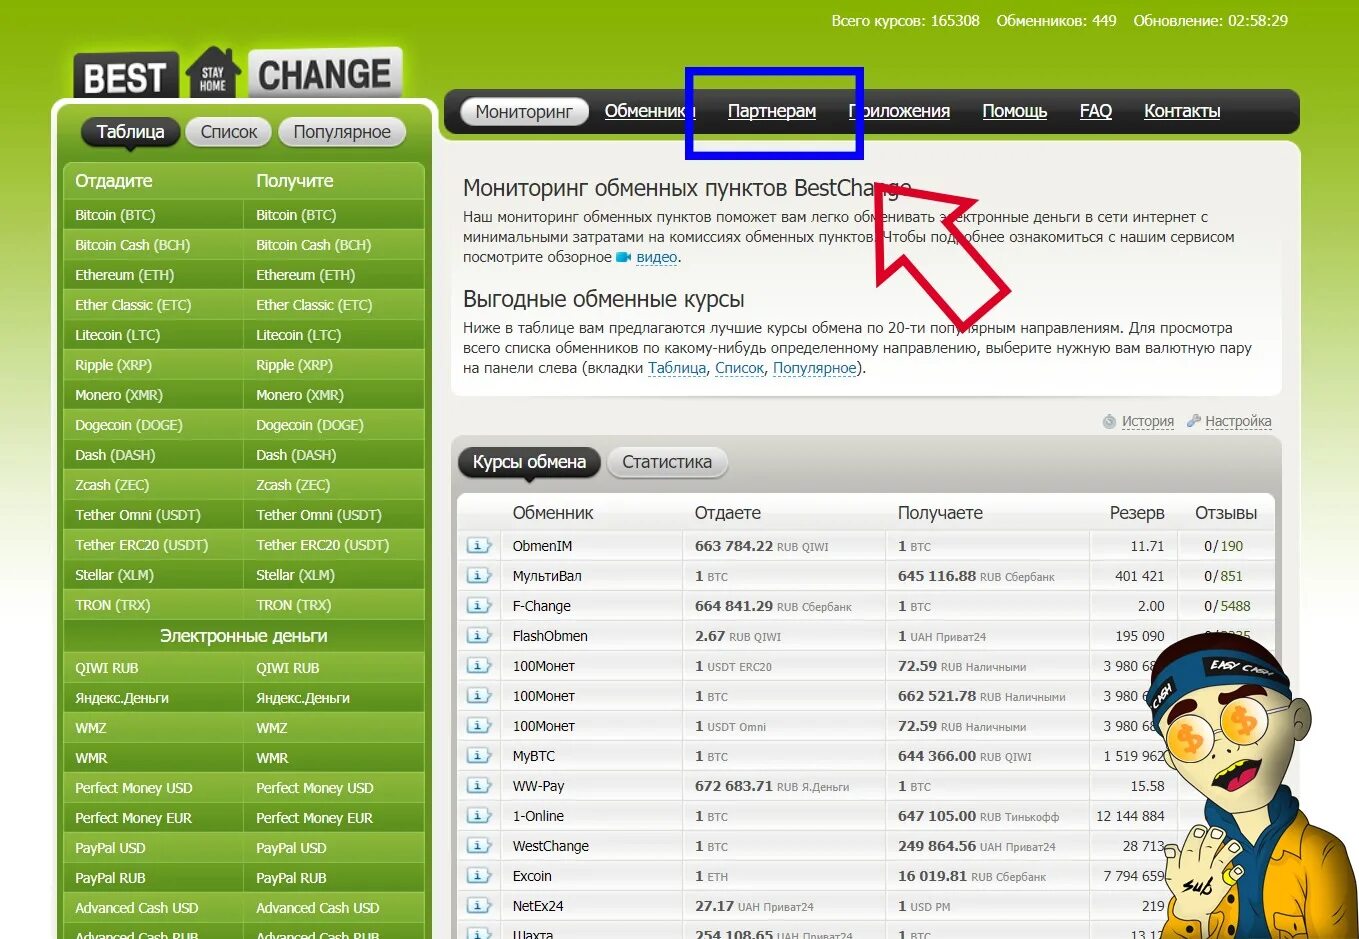Viewport: 1359px width, 939px height.
Task: Click the 190 reviews count for ObmenIM
Action: coord(1231,546)
